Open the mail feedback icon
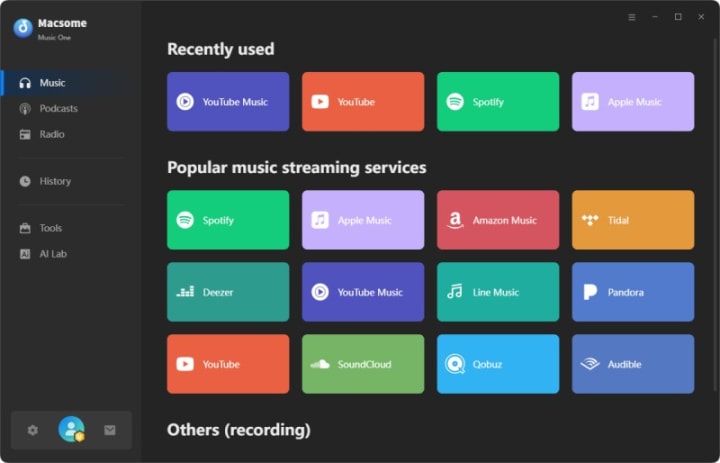 click(110, 430)
